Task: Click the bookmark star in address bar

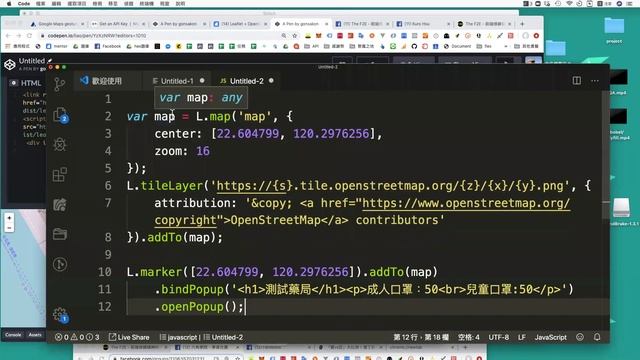Action: click(295, 36)
